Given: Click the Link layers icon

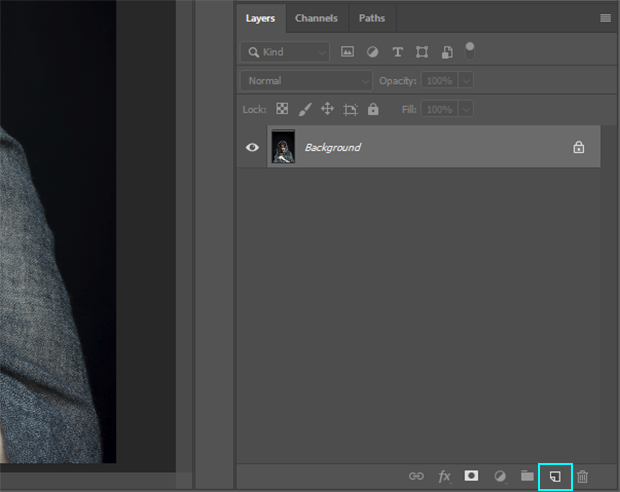Looking at the screenshot, I should tap(416, 476).
